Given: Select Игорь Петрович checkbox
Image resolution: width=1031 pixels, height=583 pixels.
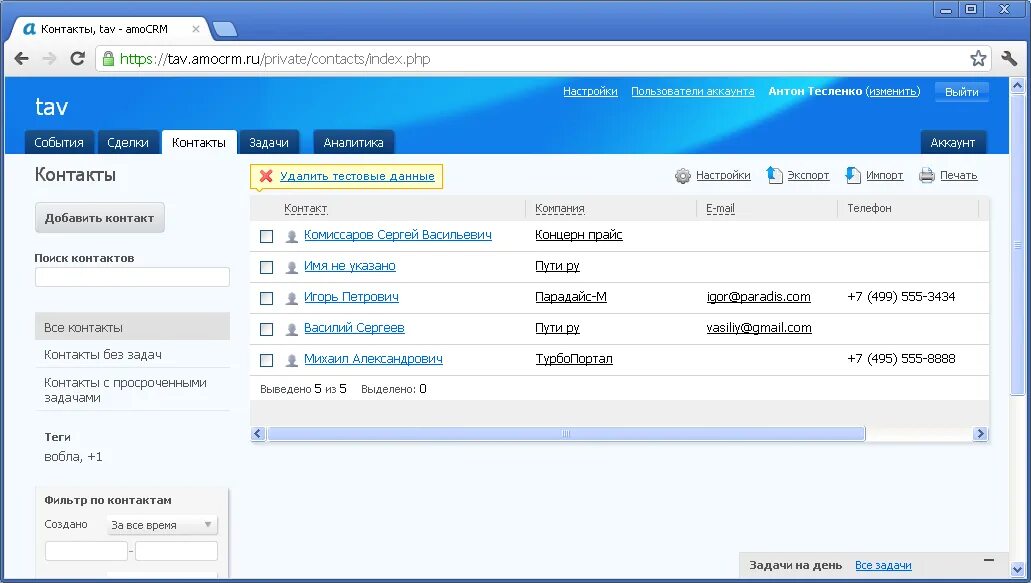Looking at the screenshot, I should tap(266, 298).
